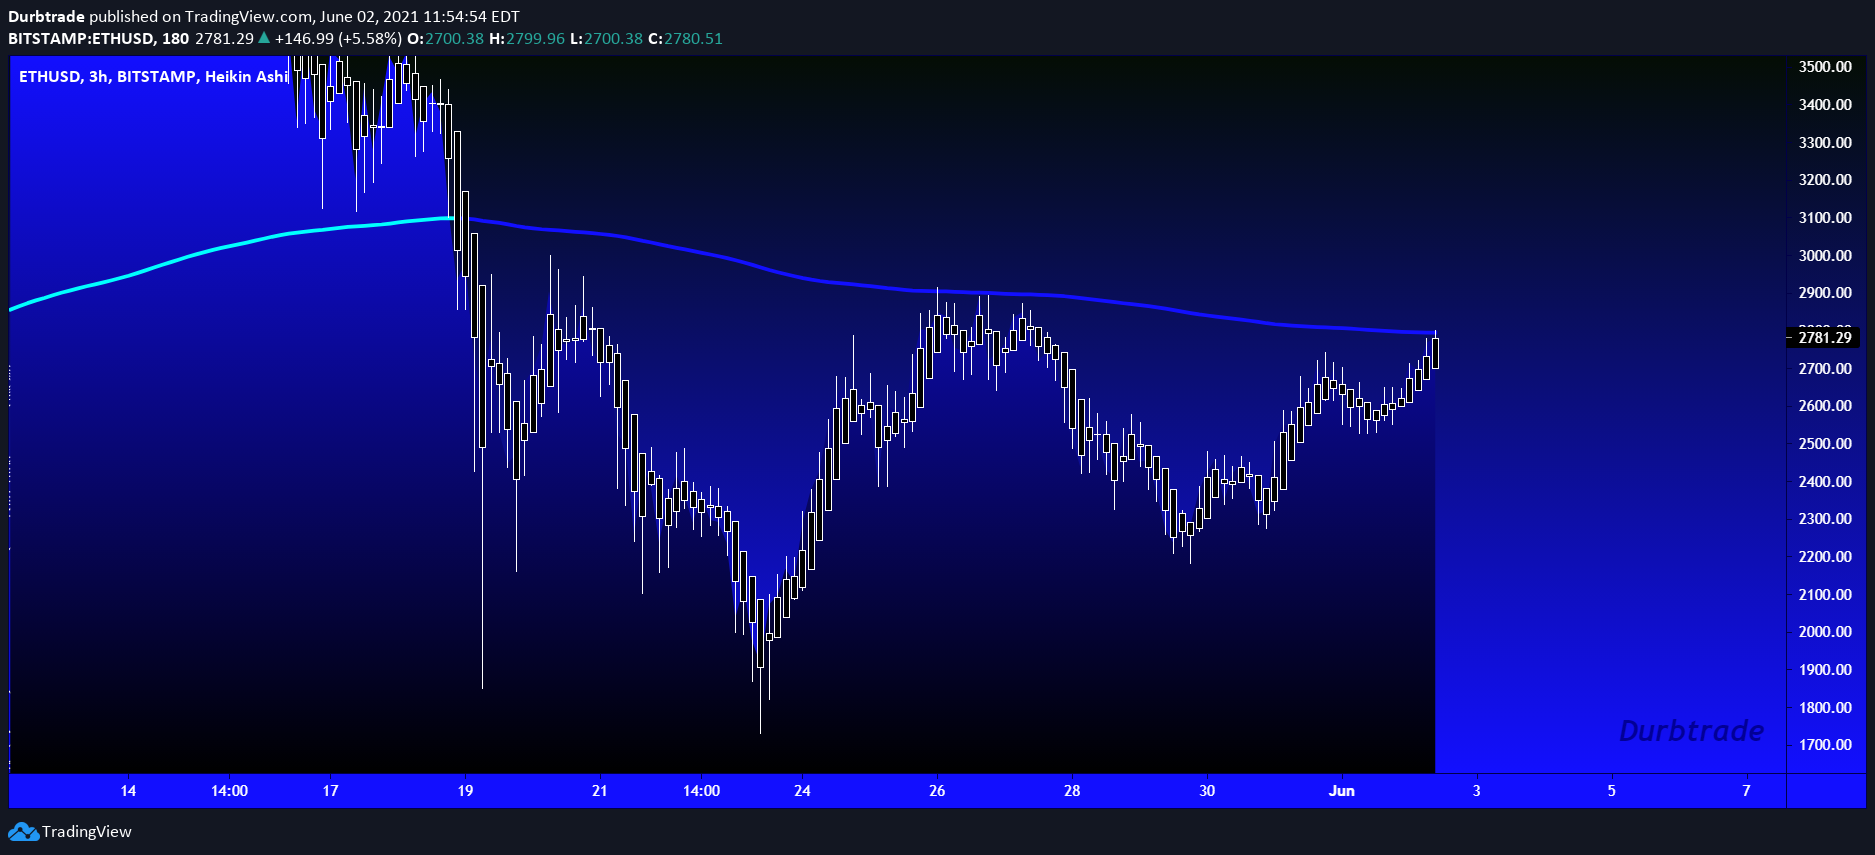
Task: Click the last price 2781.29 in the header
Action: click(224, 38)
